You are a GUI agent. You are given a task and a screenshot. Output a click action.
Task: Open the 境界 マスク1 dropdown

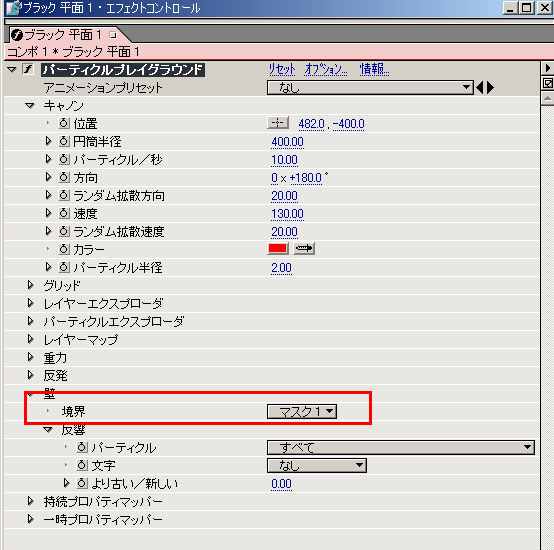coord(302,411)
